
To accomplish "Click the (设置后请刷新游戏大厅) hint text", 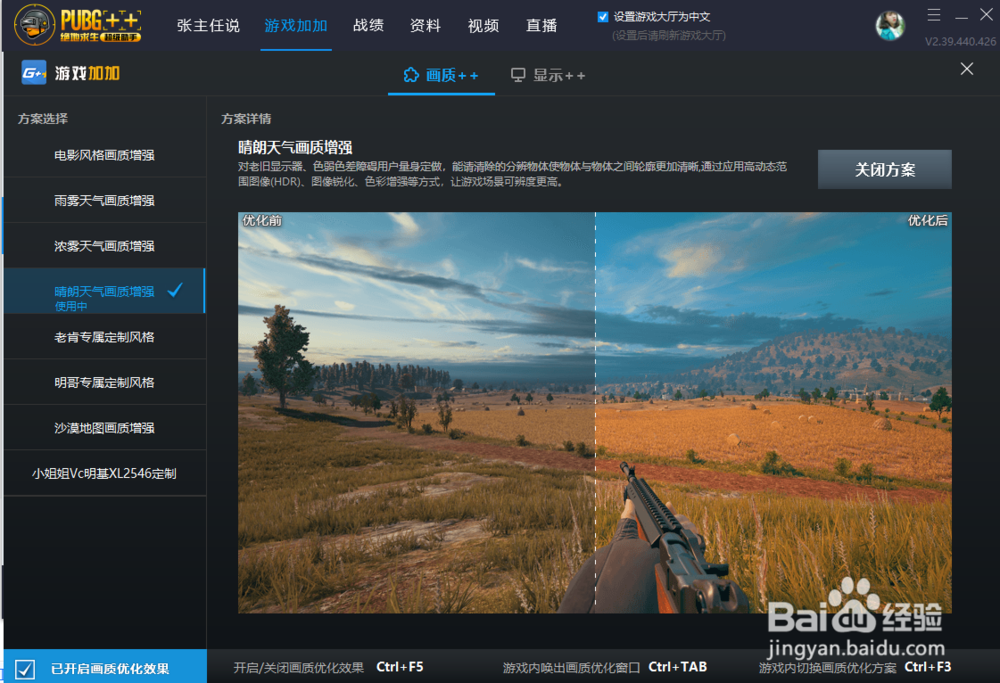I will coord(668,36).
